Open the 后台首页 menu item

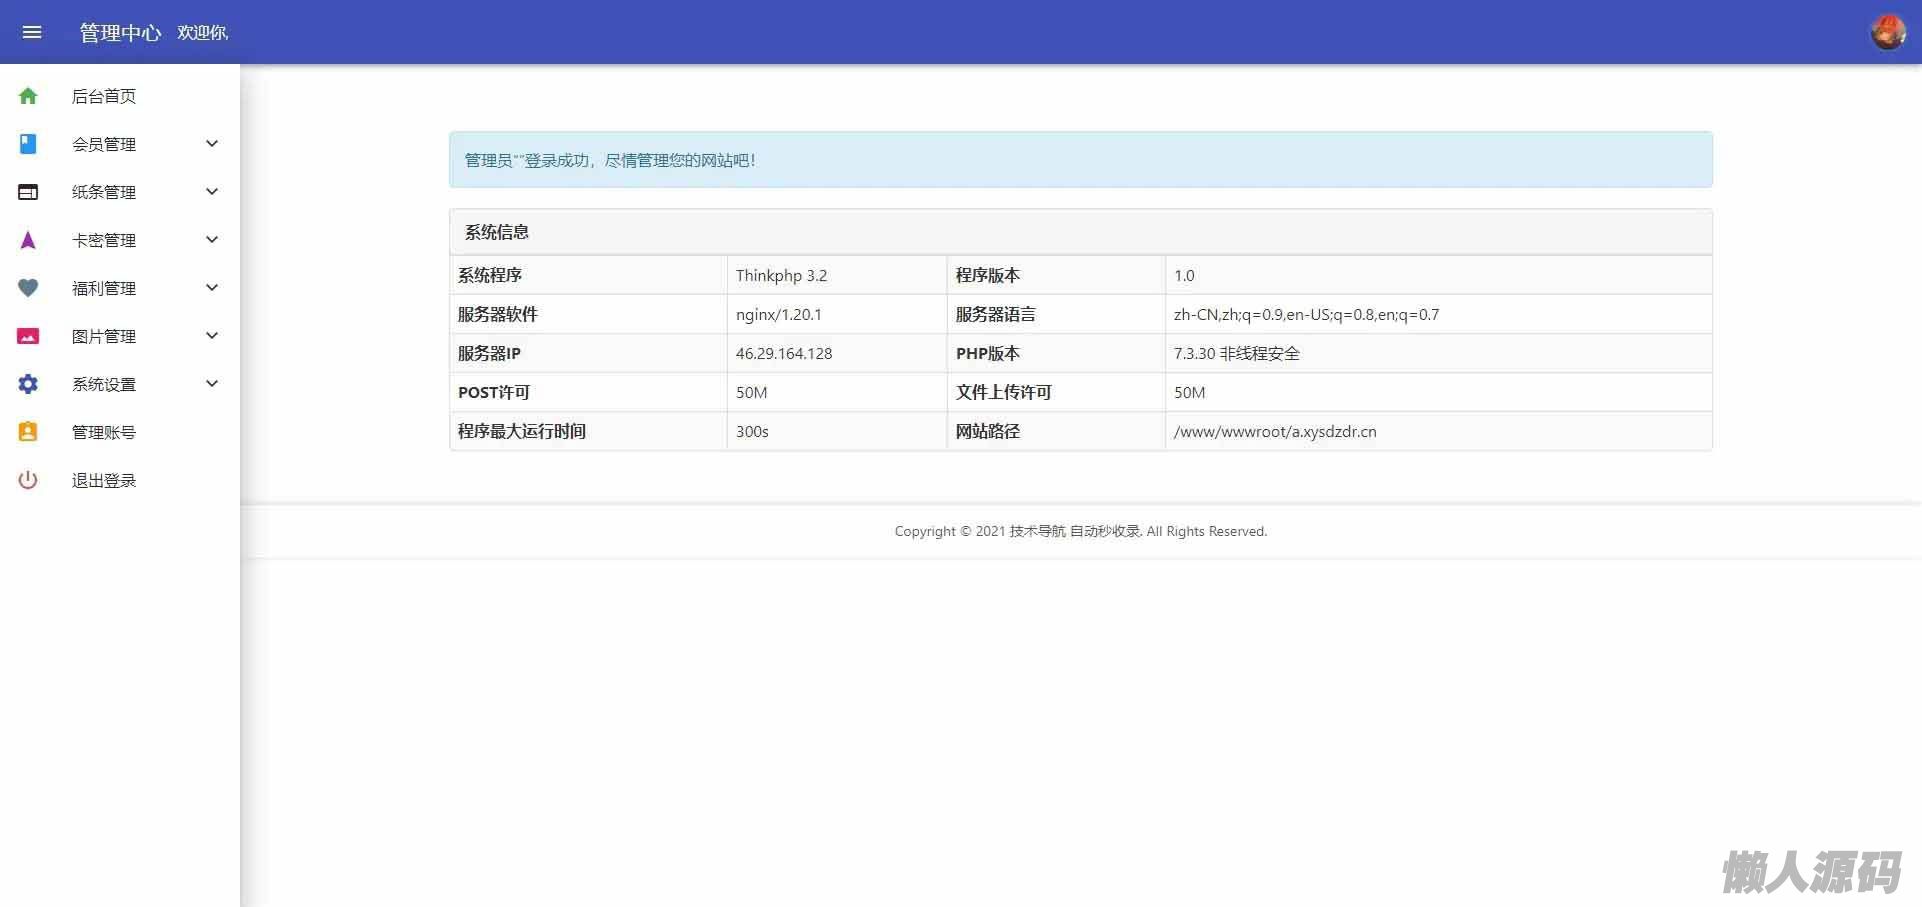[x=104, y=96]
